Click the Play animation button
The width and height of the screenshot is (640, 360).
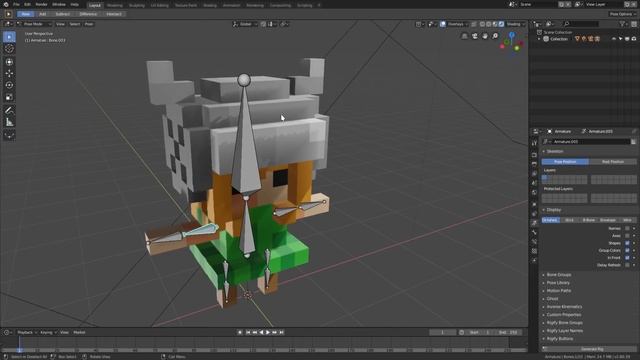click(268, 333)
